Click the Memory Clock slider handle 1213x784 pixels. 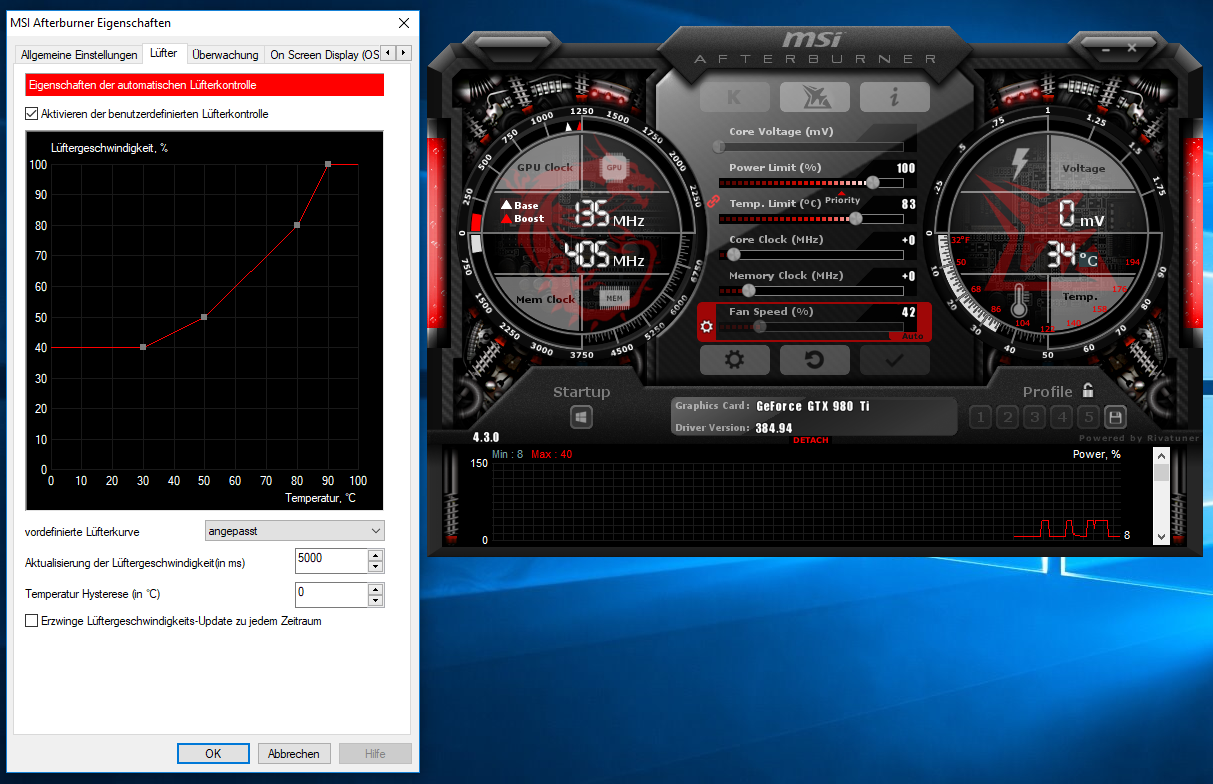(x=749, y=290)
